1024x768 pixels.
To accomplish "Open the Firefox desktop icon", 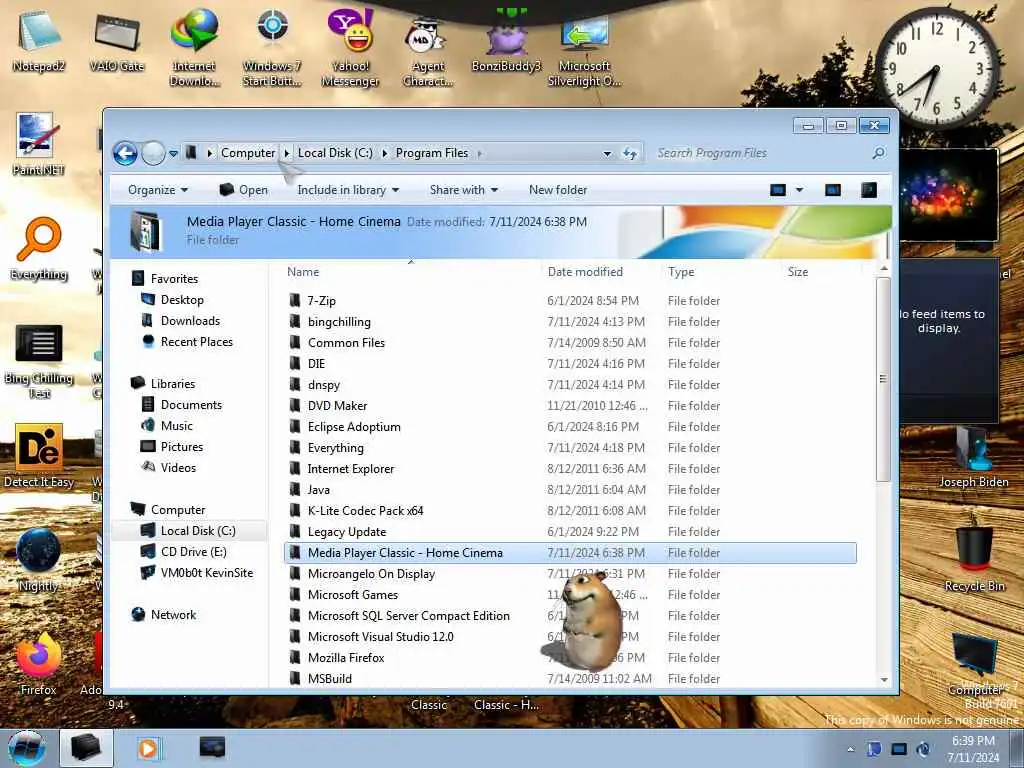I will point(39,664).
